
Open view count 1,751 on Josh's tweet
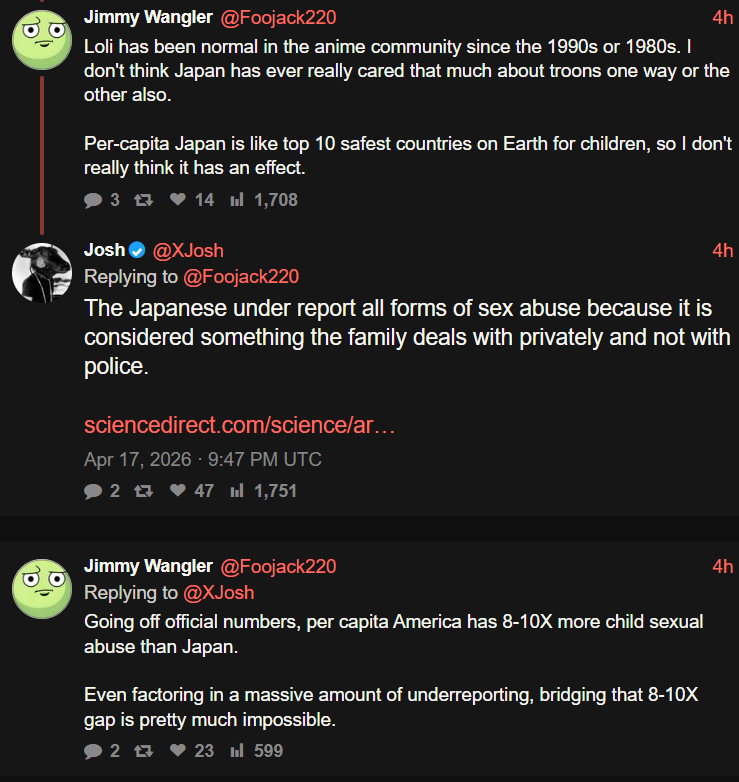click(x=237, y=491)
